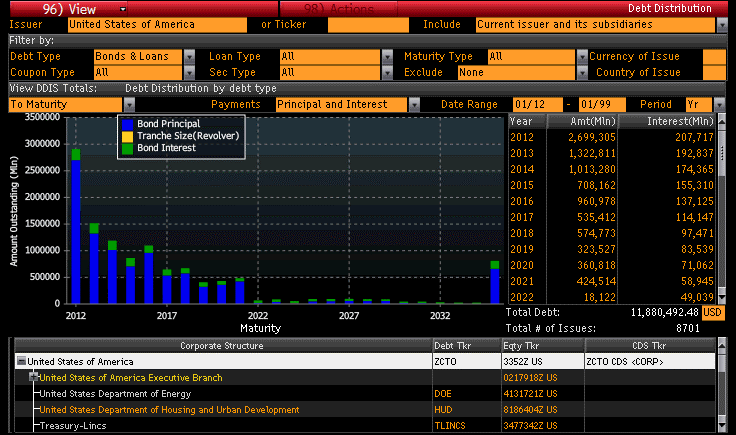The image size is (736, 435).
Task: Click the blue Bond Principal legend swatch
Action: click(127, 124)
